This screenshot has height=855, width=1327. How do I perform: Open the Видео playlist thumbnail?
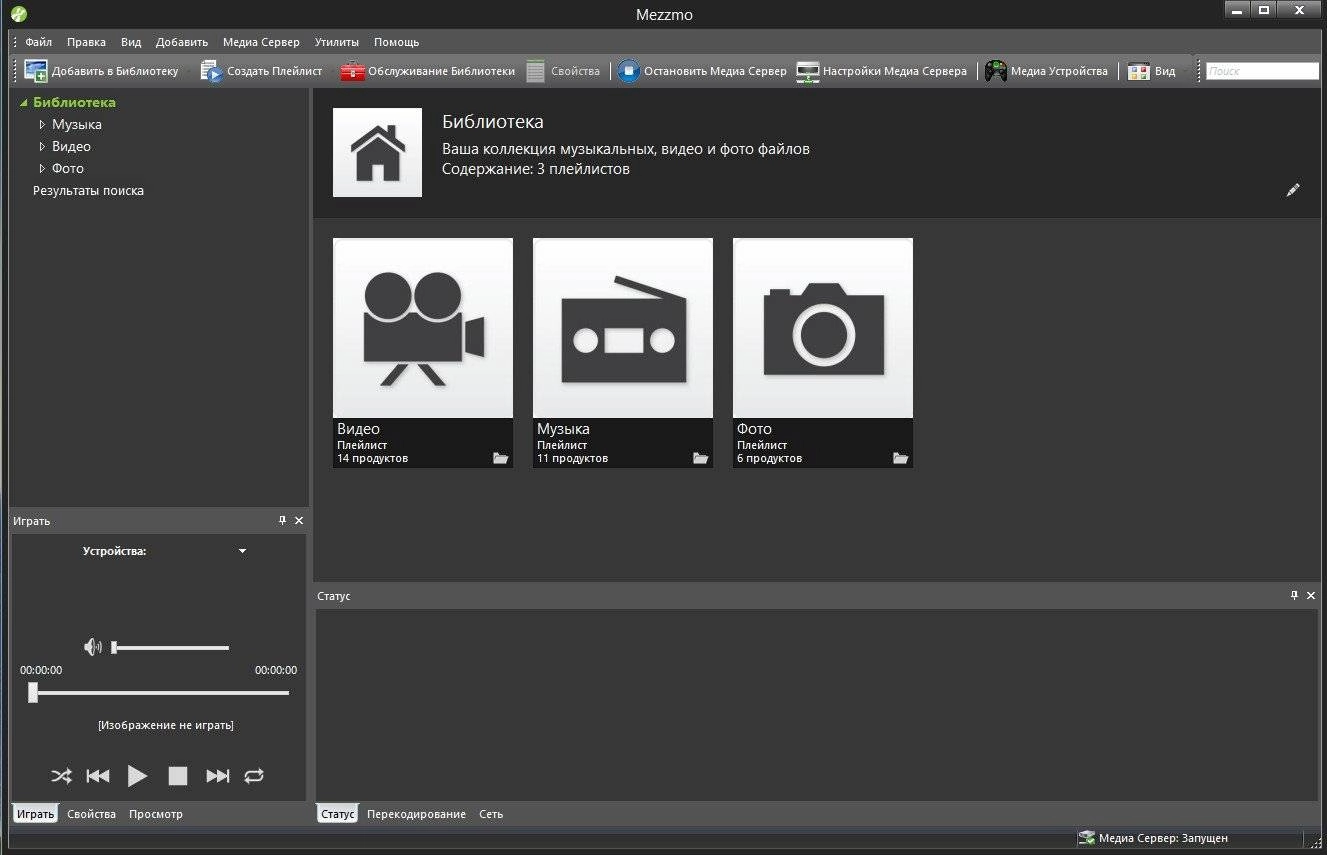pos(423,328)
